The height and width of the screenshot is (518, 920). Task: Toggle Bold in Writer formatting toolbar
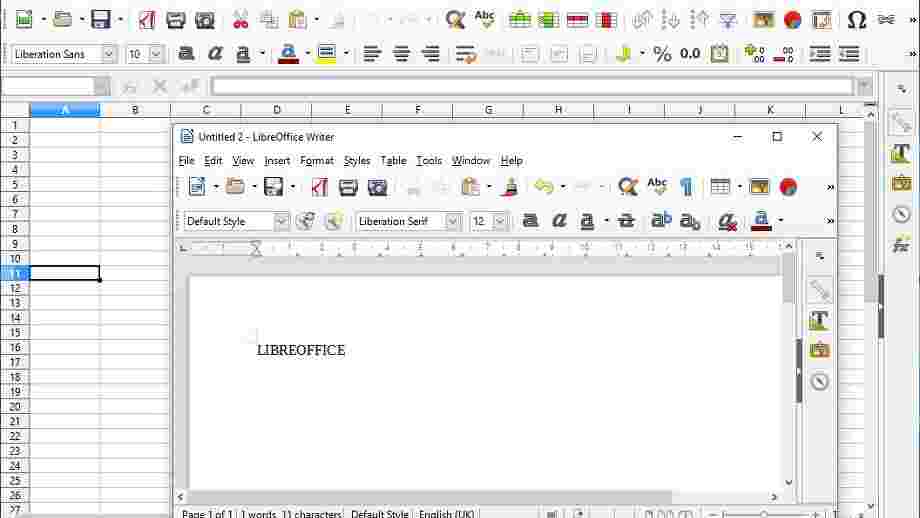coord(530,221)
